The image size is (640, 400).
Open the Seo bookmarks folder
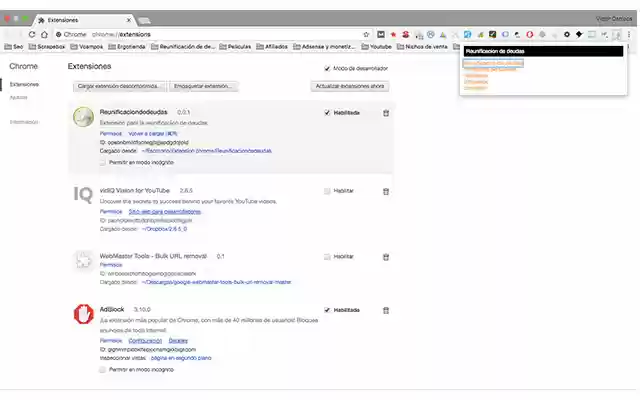tap(13, 47)
